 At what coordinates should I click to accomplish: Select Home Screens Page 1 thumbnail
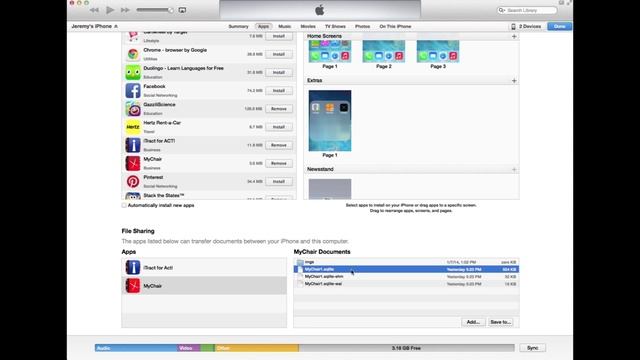[x=330, y=51]
